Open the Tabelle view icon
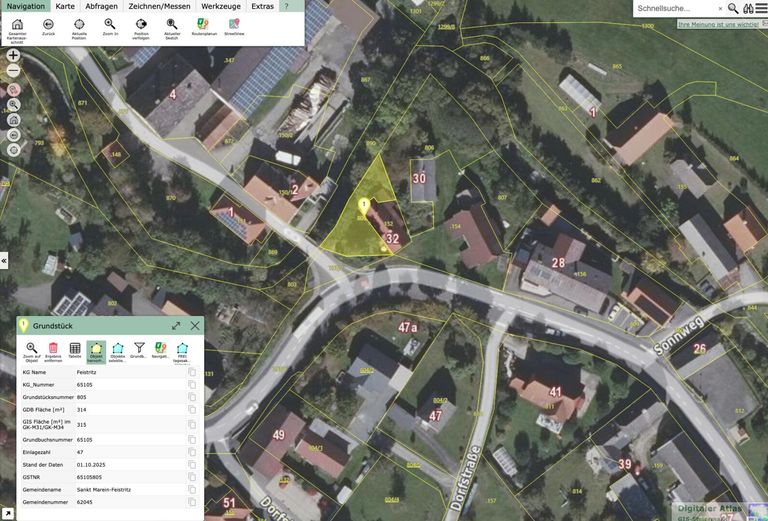Viewport: 768px width, 521px height. pos(75,349)
